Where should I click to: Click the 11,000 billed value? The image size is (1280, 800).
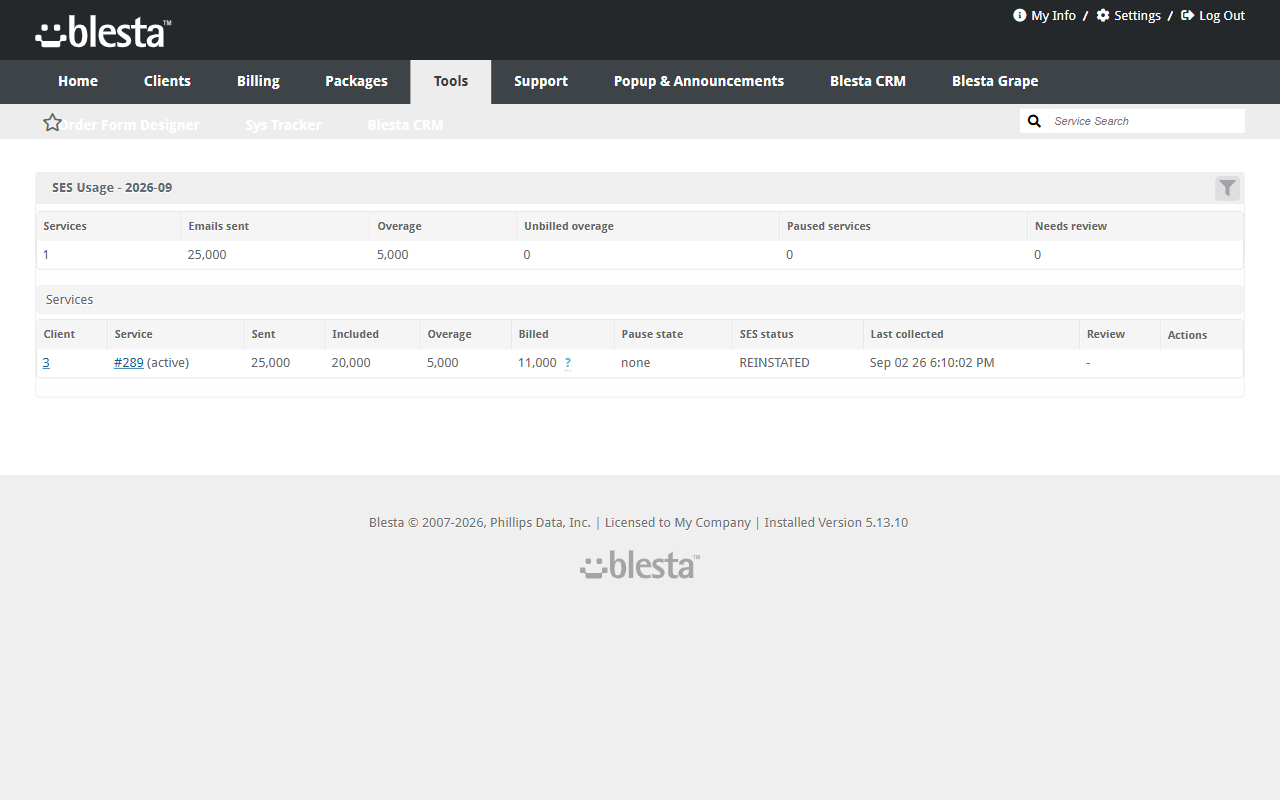tap(537, 363)
